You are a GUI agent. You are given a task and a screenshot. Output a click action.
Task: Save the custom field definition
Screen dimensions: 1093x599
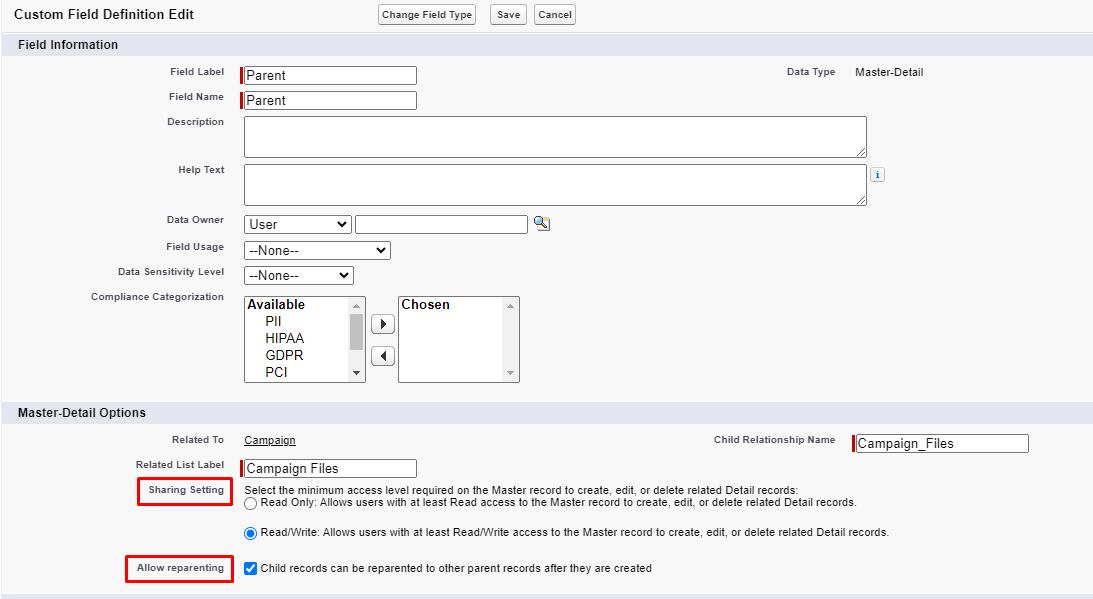[508, 15]
